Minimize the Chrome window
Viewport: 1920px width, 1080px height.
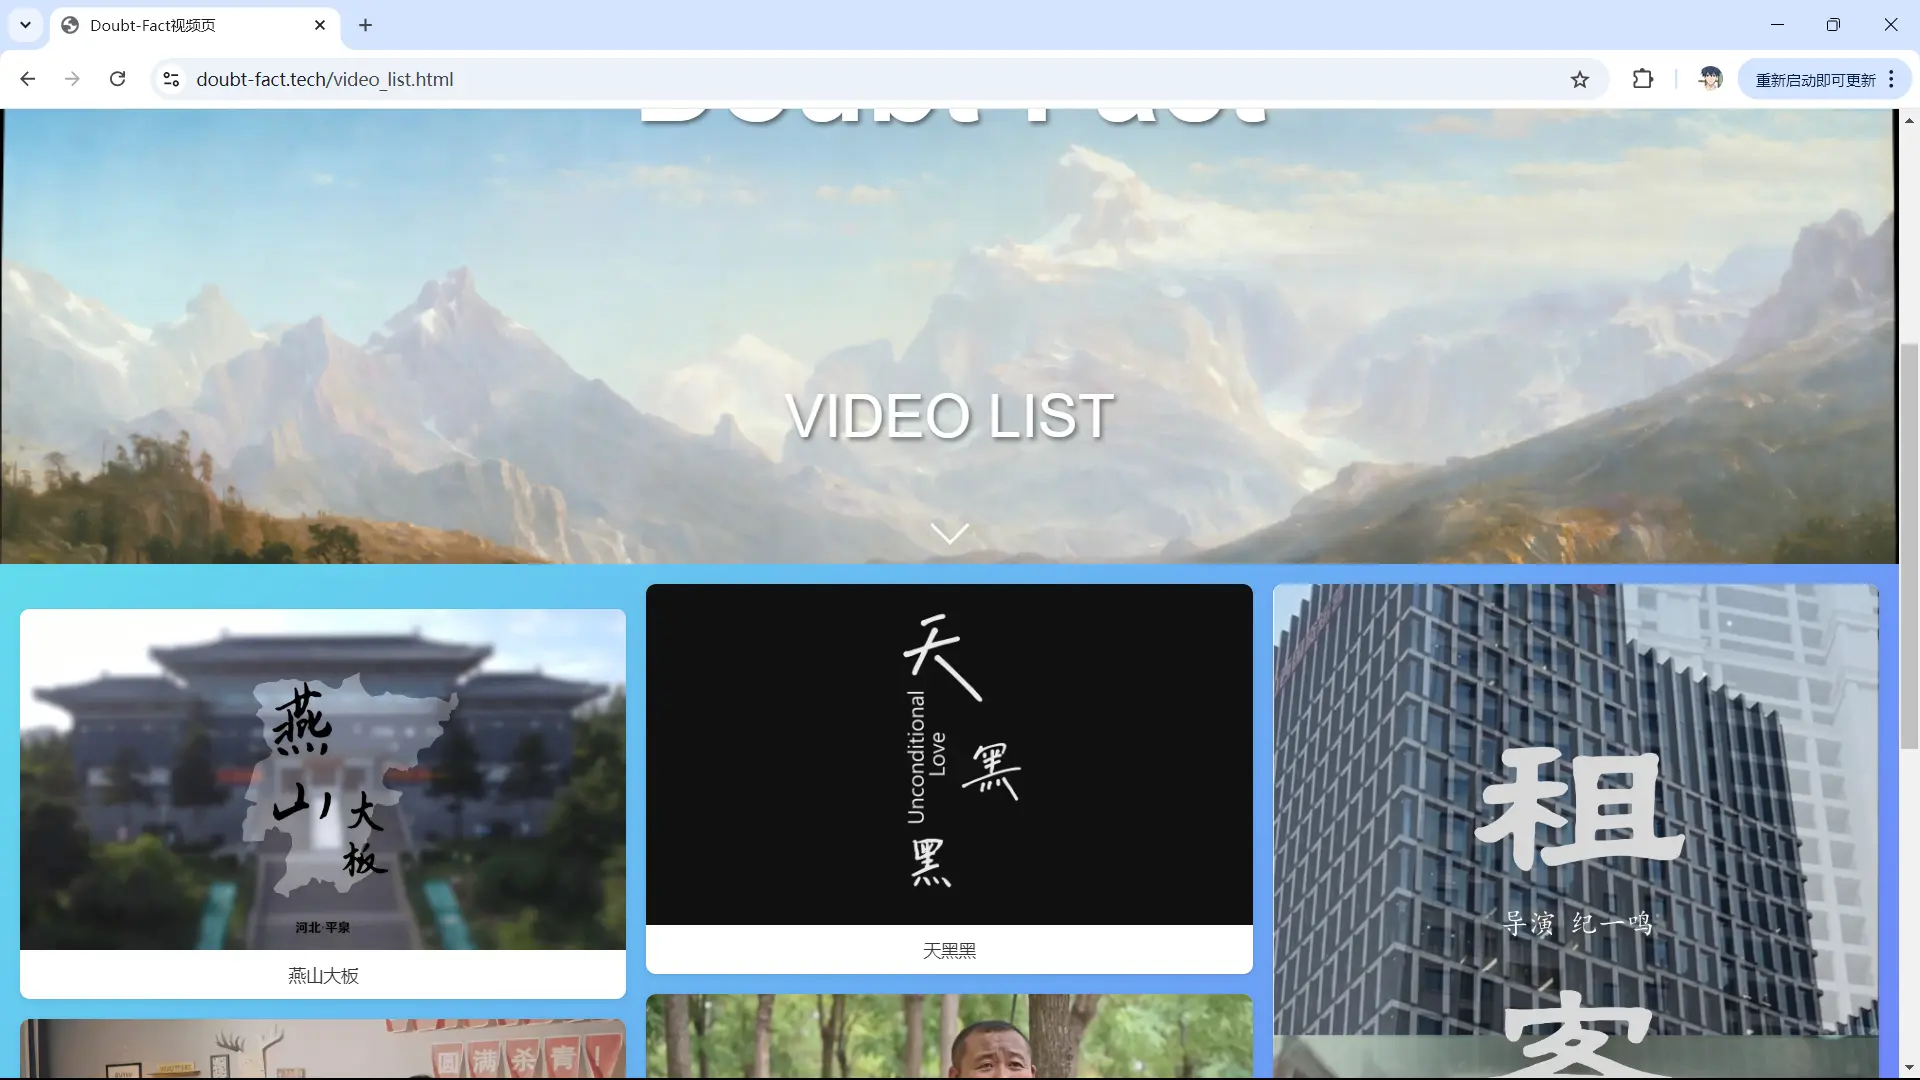click(1777, 25)
